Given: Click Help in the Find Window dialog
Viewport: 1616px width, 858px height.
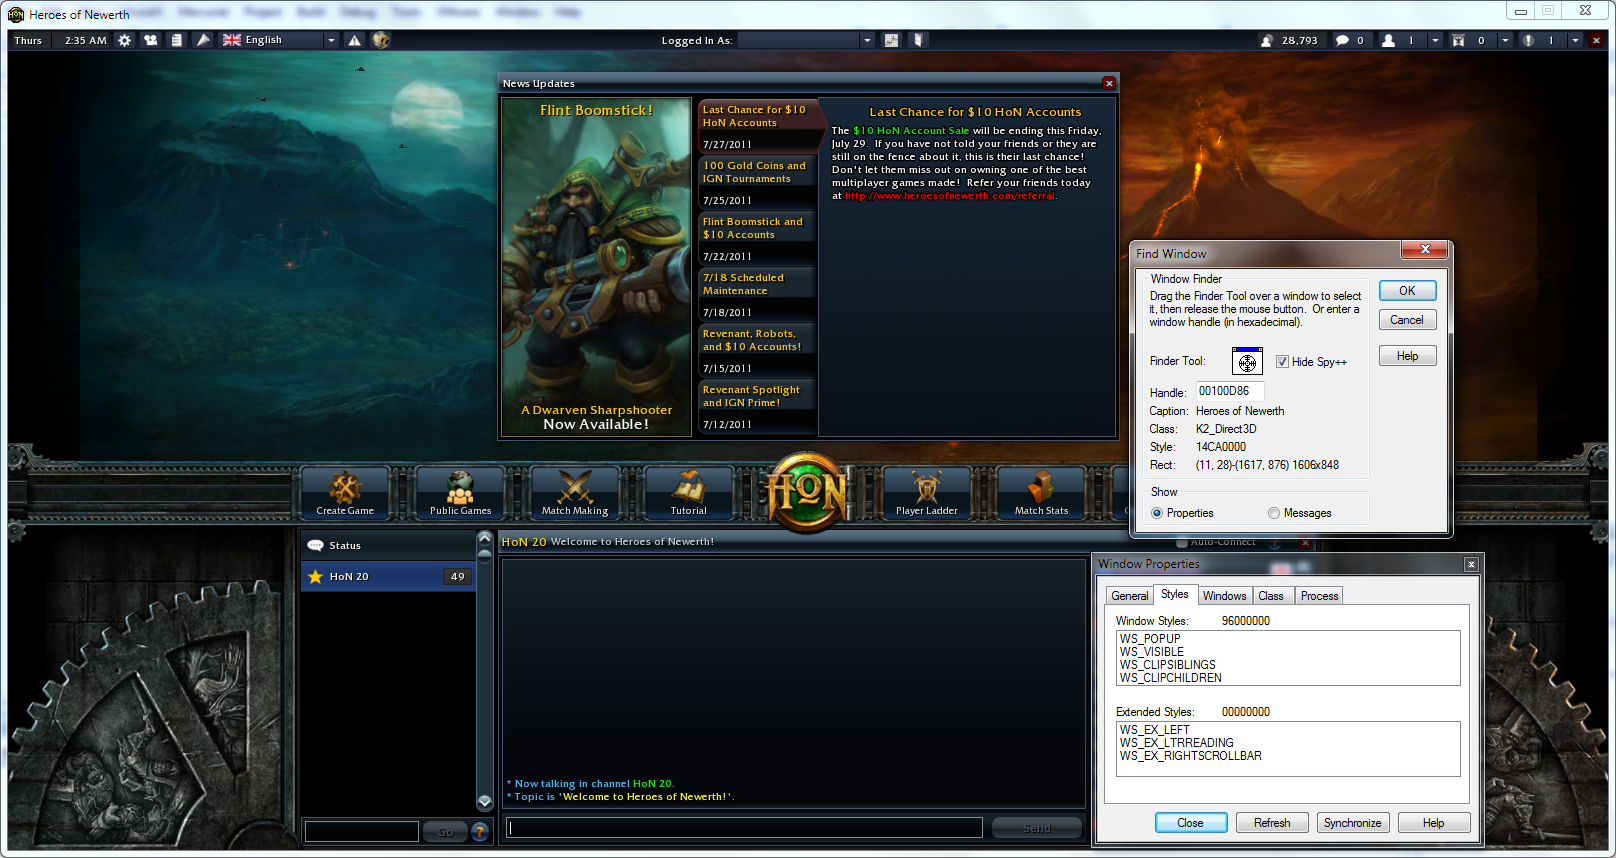Looking at the screenshot, I should [x=1407, y=356].
